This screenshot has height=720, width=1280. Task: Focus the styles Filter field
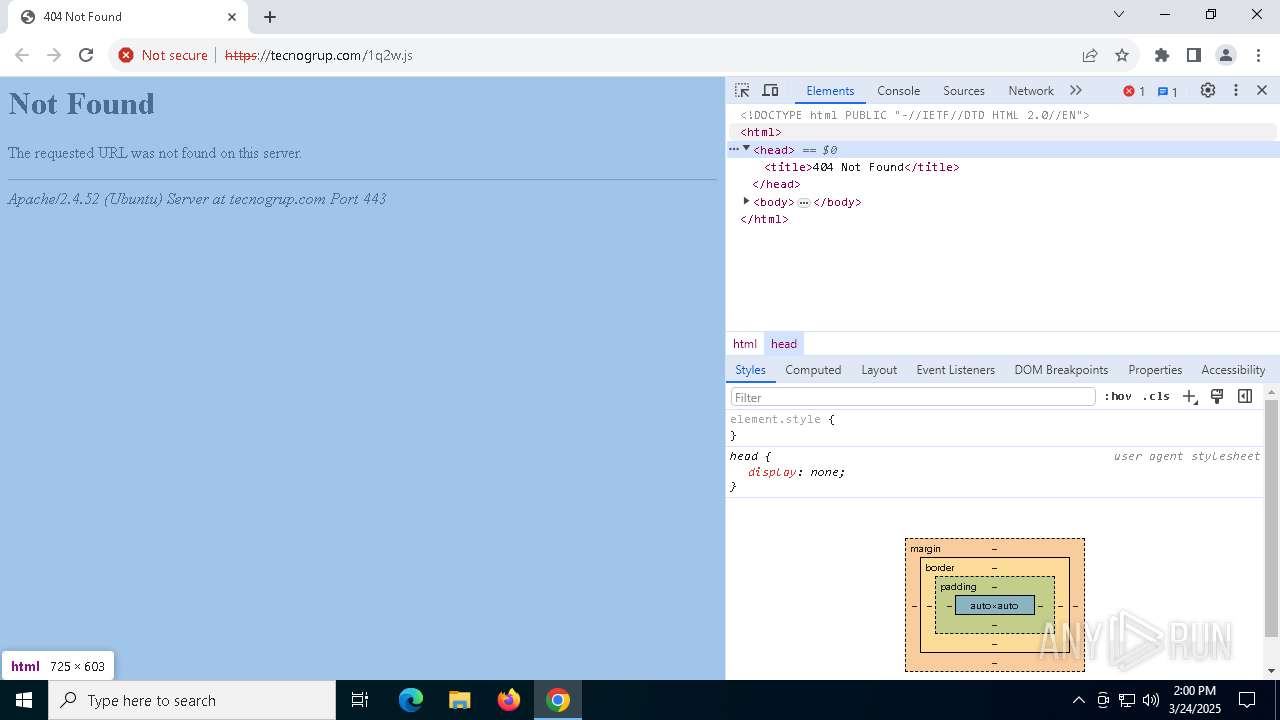tap(913, 397)
